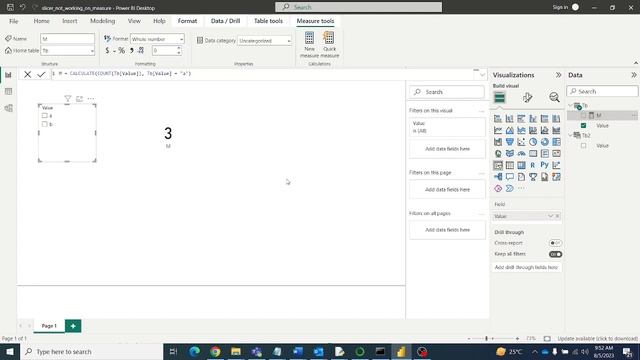
Task: Open the Value field well chevron menu
Action: point(550,216)
